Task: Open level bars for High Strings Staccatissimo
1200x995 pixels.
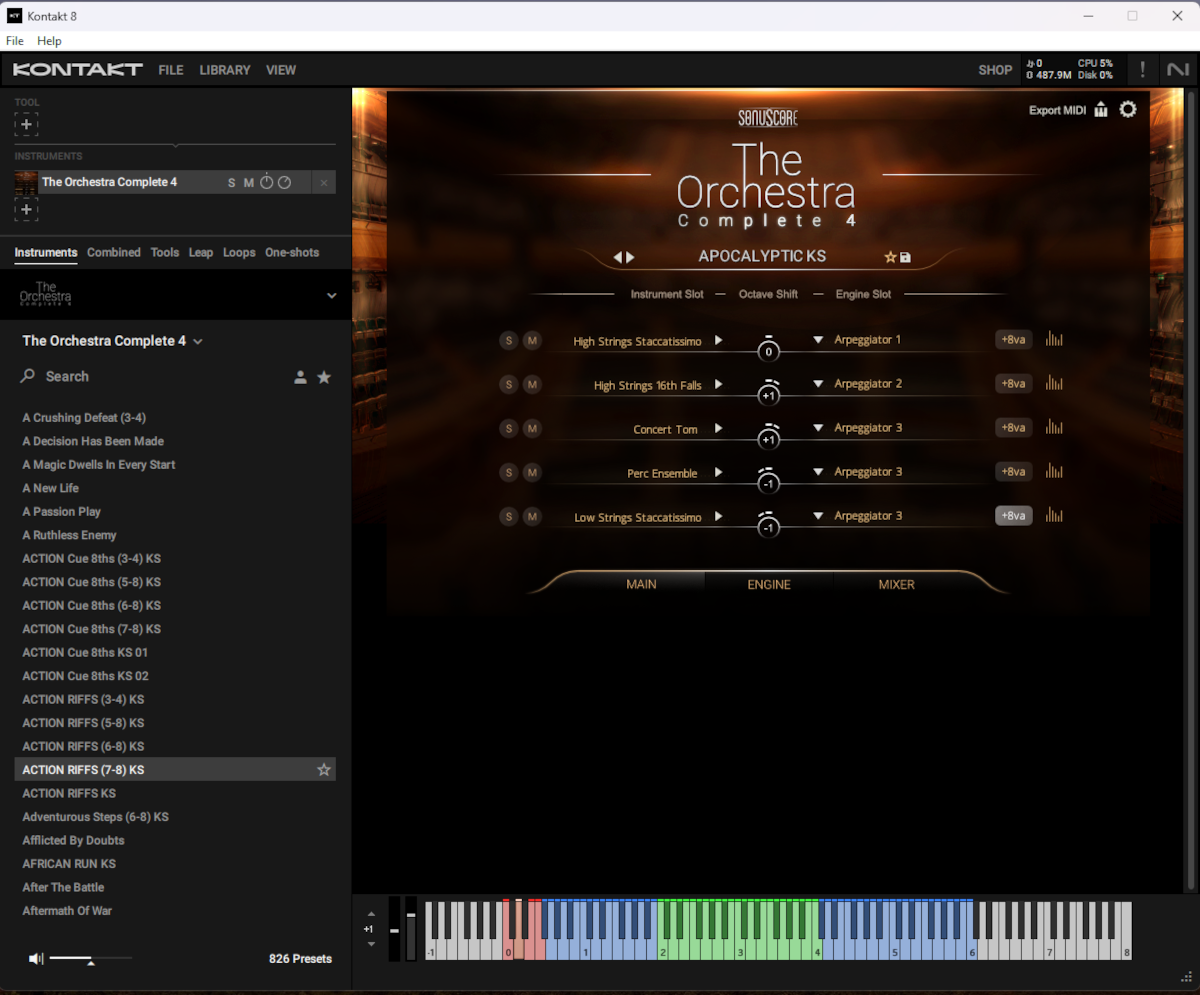Action: point(1054,340)
